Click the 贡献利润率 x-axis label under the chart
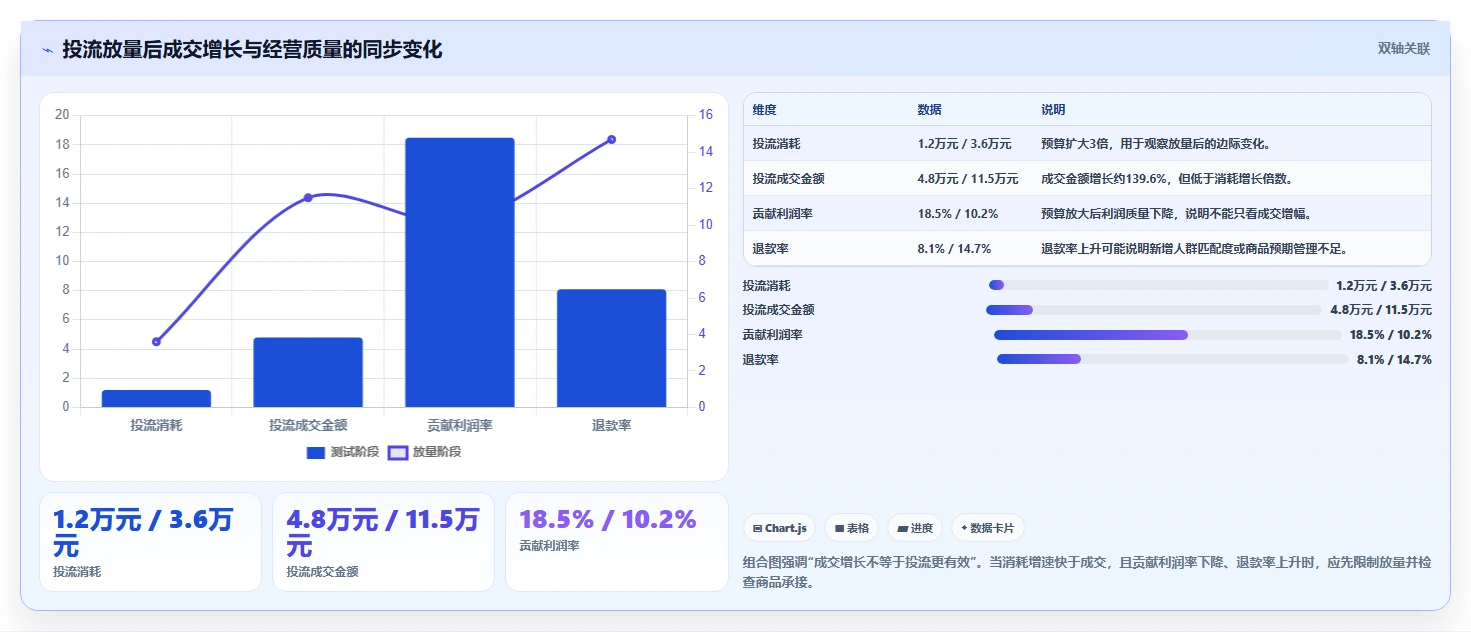The width and height of the screenshot is (1471, 632). pos(460,425)
